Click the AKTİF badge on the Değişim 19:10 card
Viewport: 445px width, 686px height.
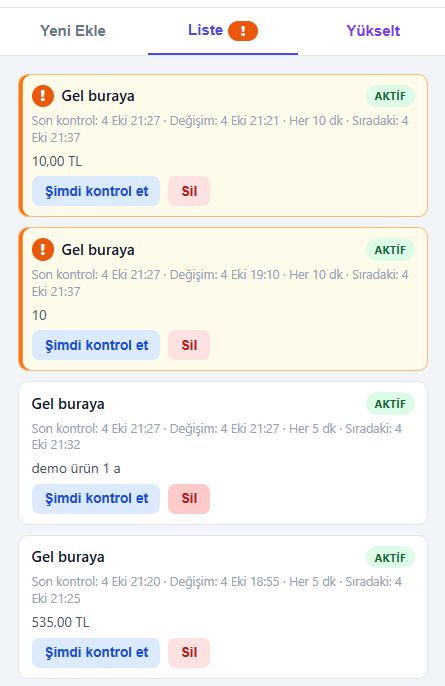390,250
